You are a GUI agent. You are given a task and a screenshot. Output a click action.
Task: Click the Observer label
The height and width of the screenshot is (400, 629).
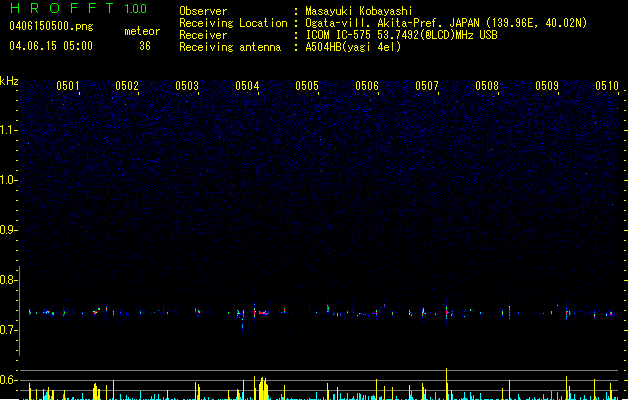(203, 11)
